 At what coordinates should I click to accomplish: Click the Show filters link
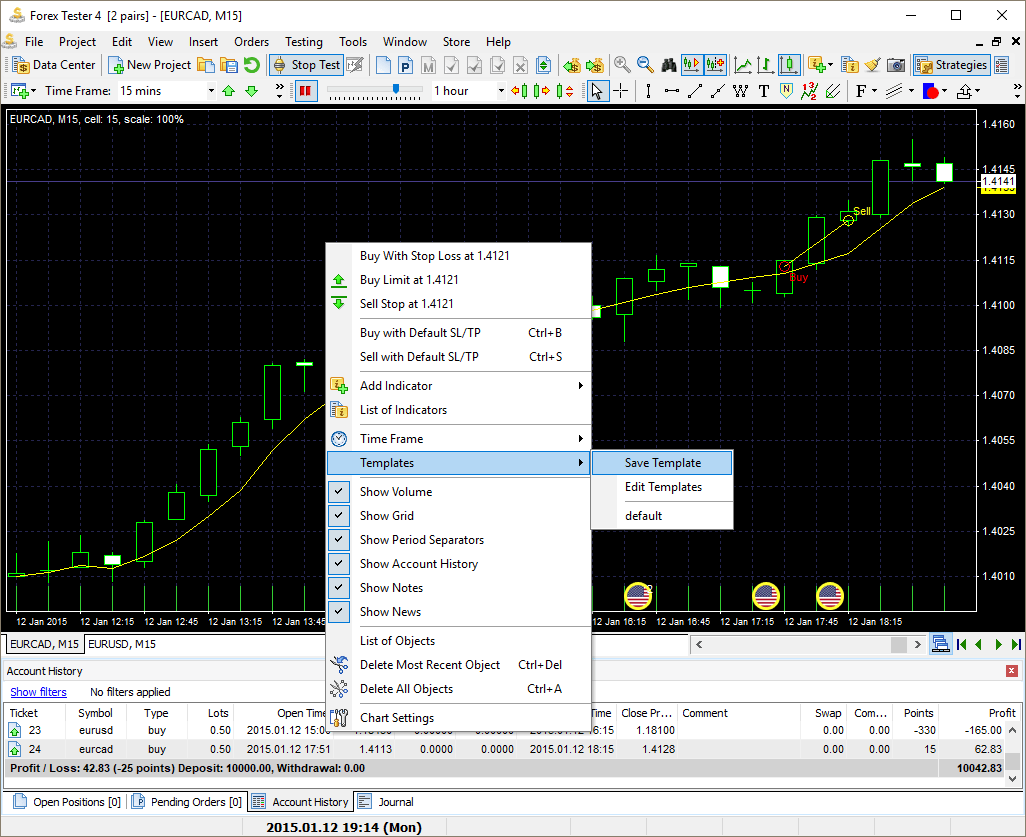click(x=39, y=692)
